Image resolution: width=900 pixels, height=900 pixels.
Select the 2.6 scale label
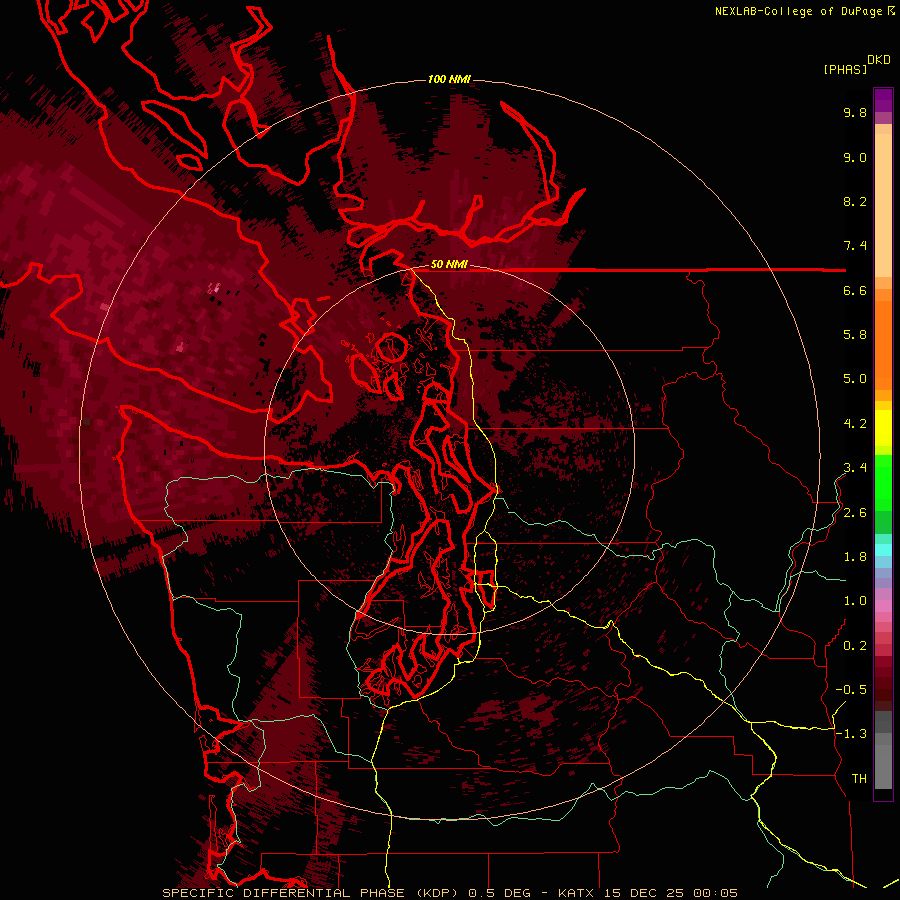pos(855,513)
